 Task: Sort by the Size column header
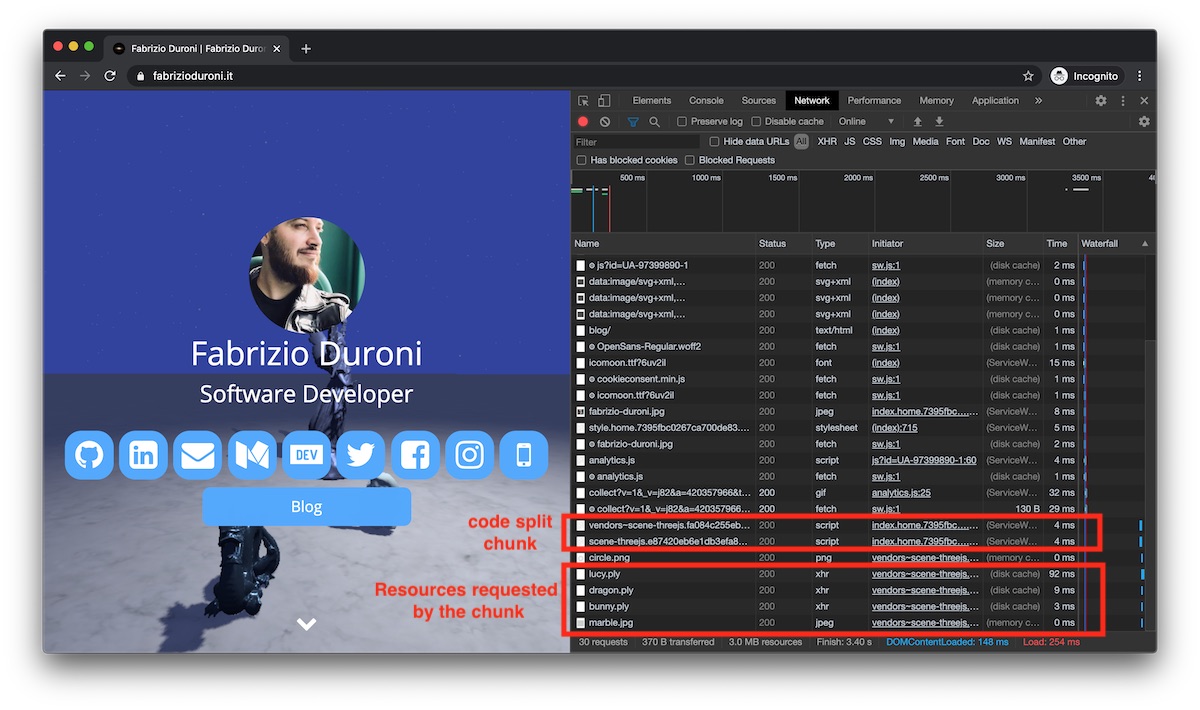(1013, 244)
